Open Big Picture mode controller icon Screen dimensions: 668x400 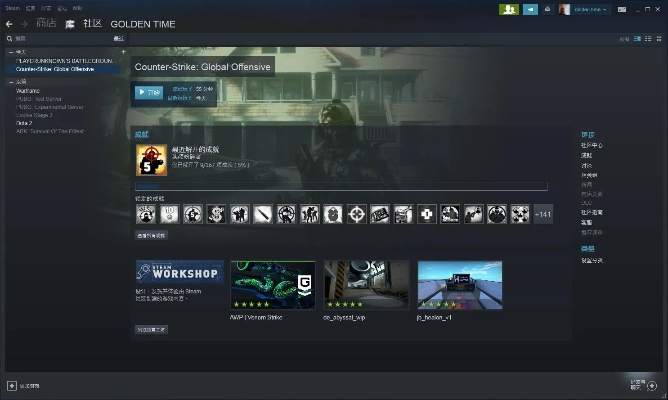click(622, 9)
